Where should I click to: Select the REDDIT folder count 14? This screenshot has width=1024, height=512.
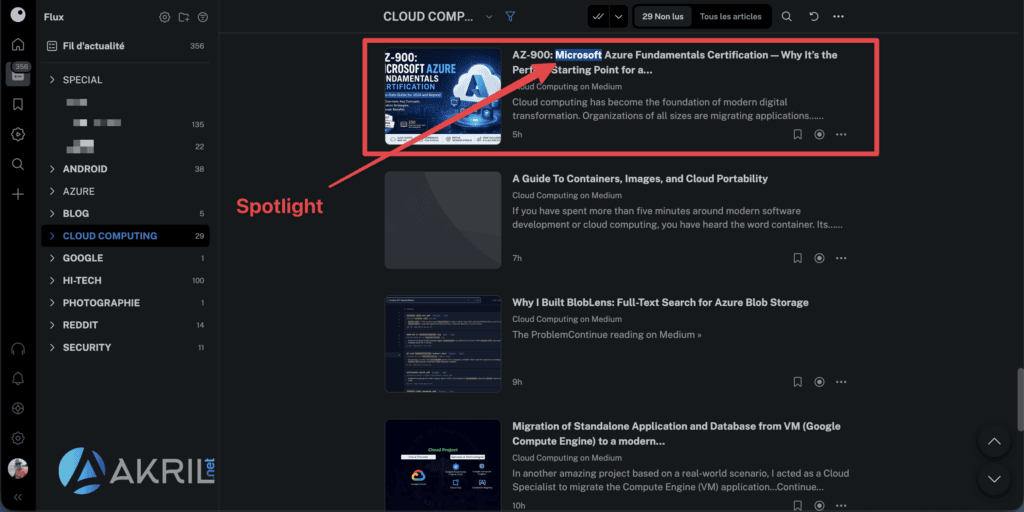click(x=200, y=325)
